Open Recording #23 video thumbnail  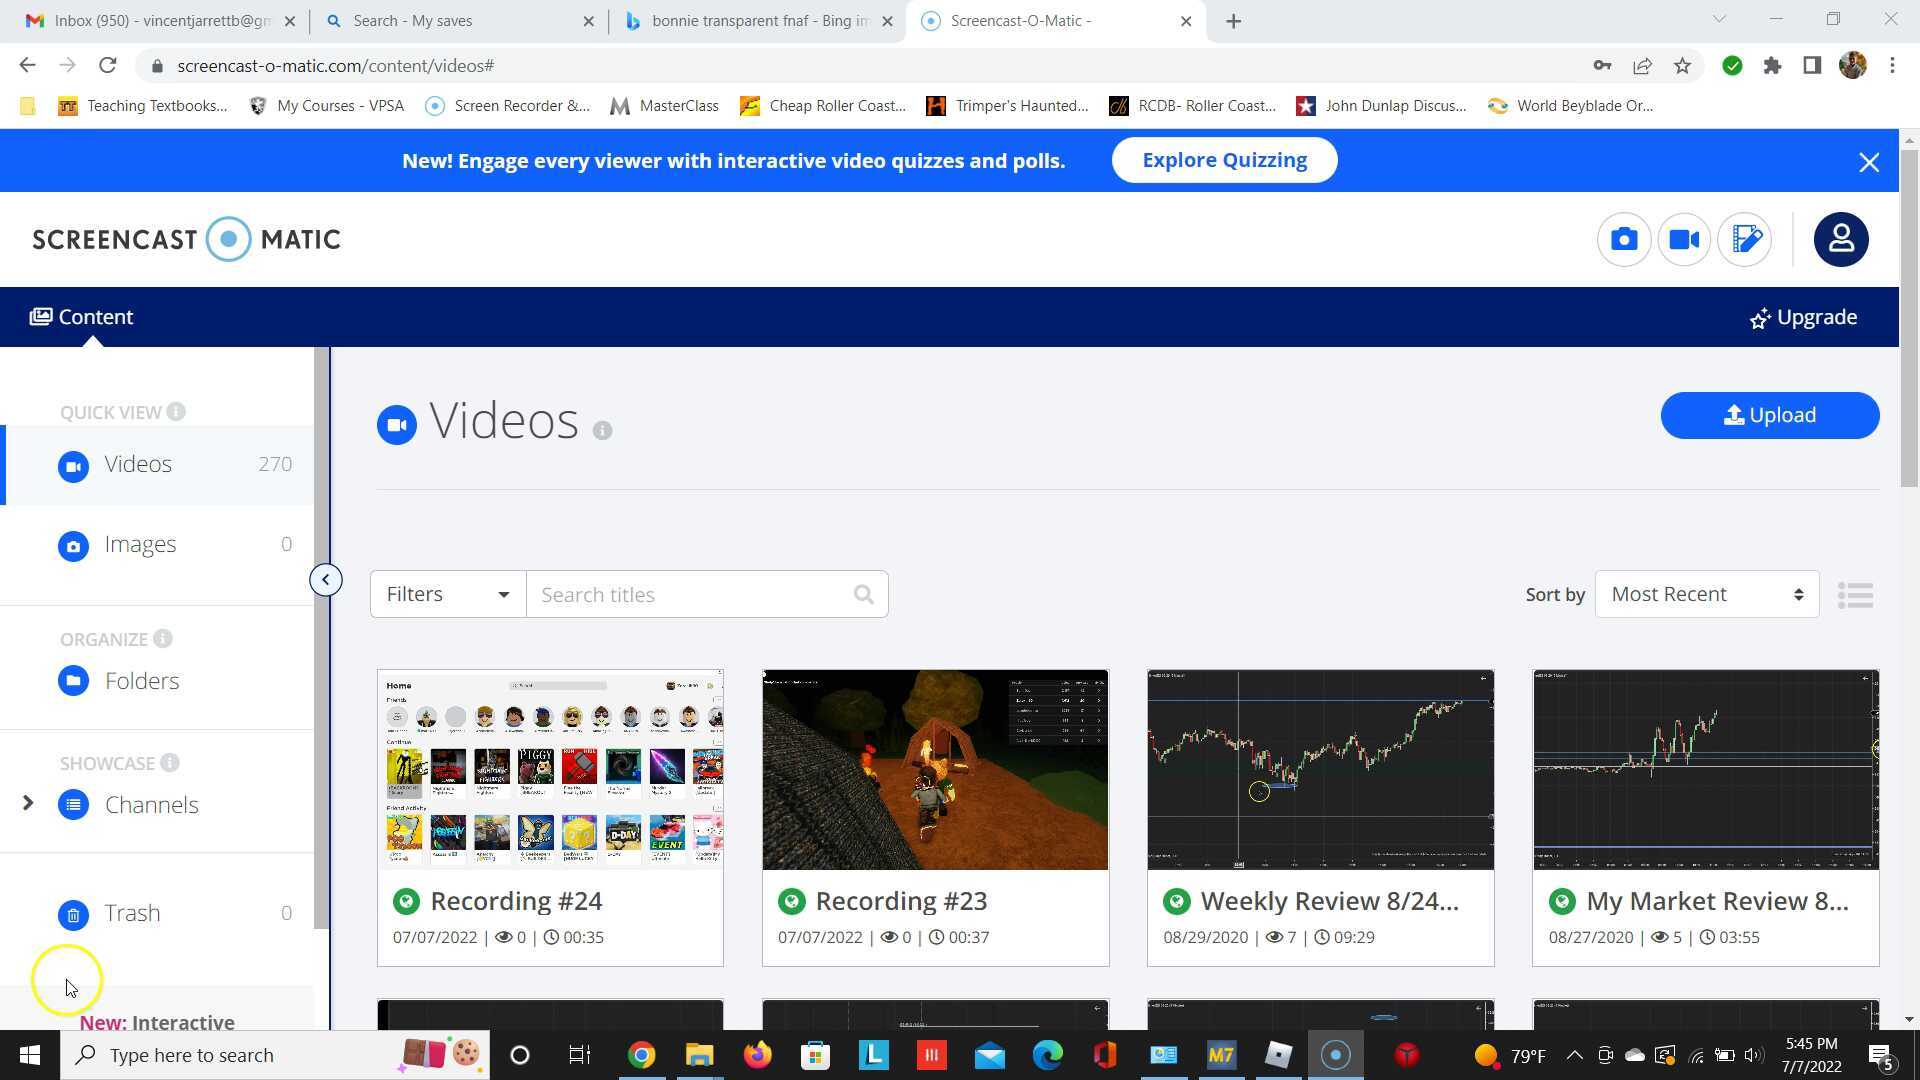click(x=935, y=770)
